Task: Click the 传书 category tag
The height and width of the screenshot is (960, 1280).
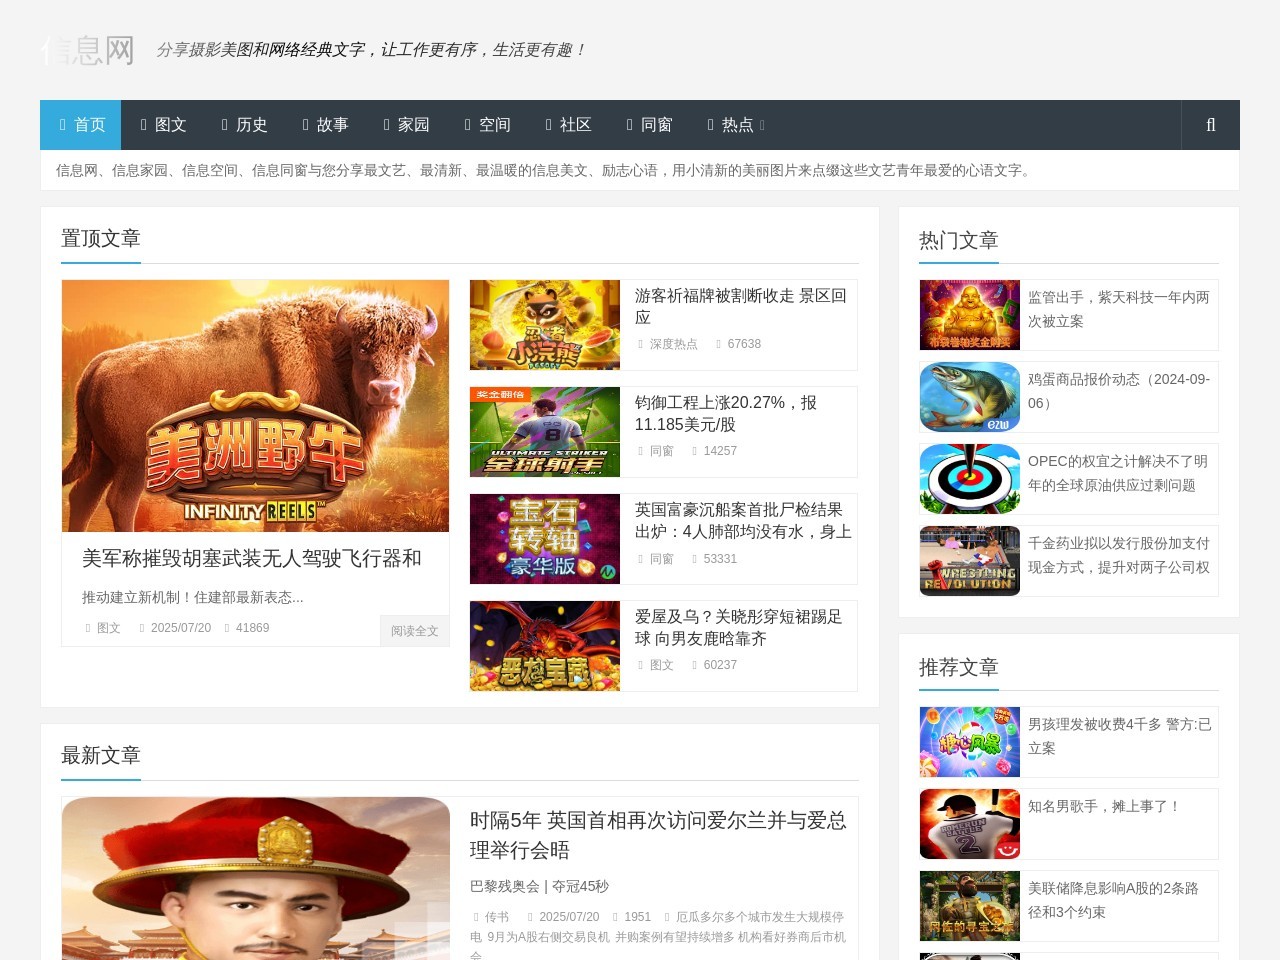Action: pyautogui.click(x=497, y=917)
